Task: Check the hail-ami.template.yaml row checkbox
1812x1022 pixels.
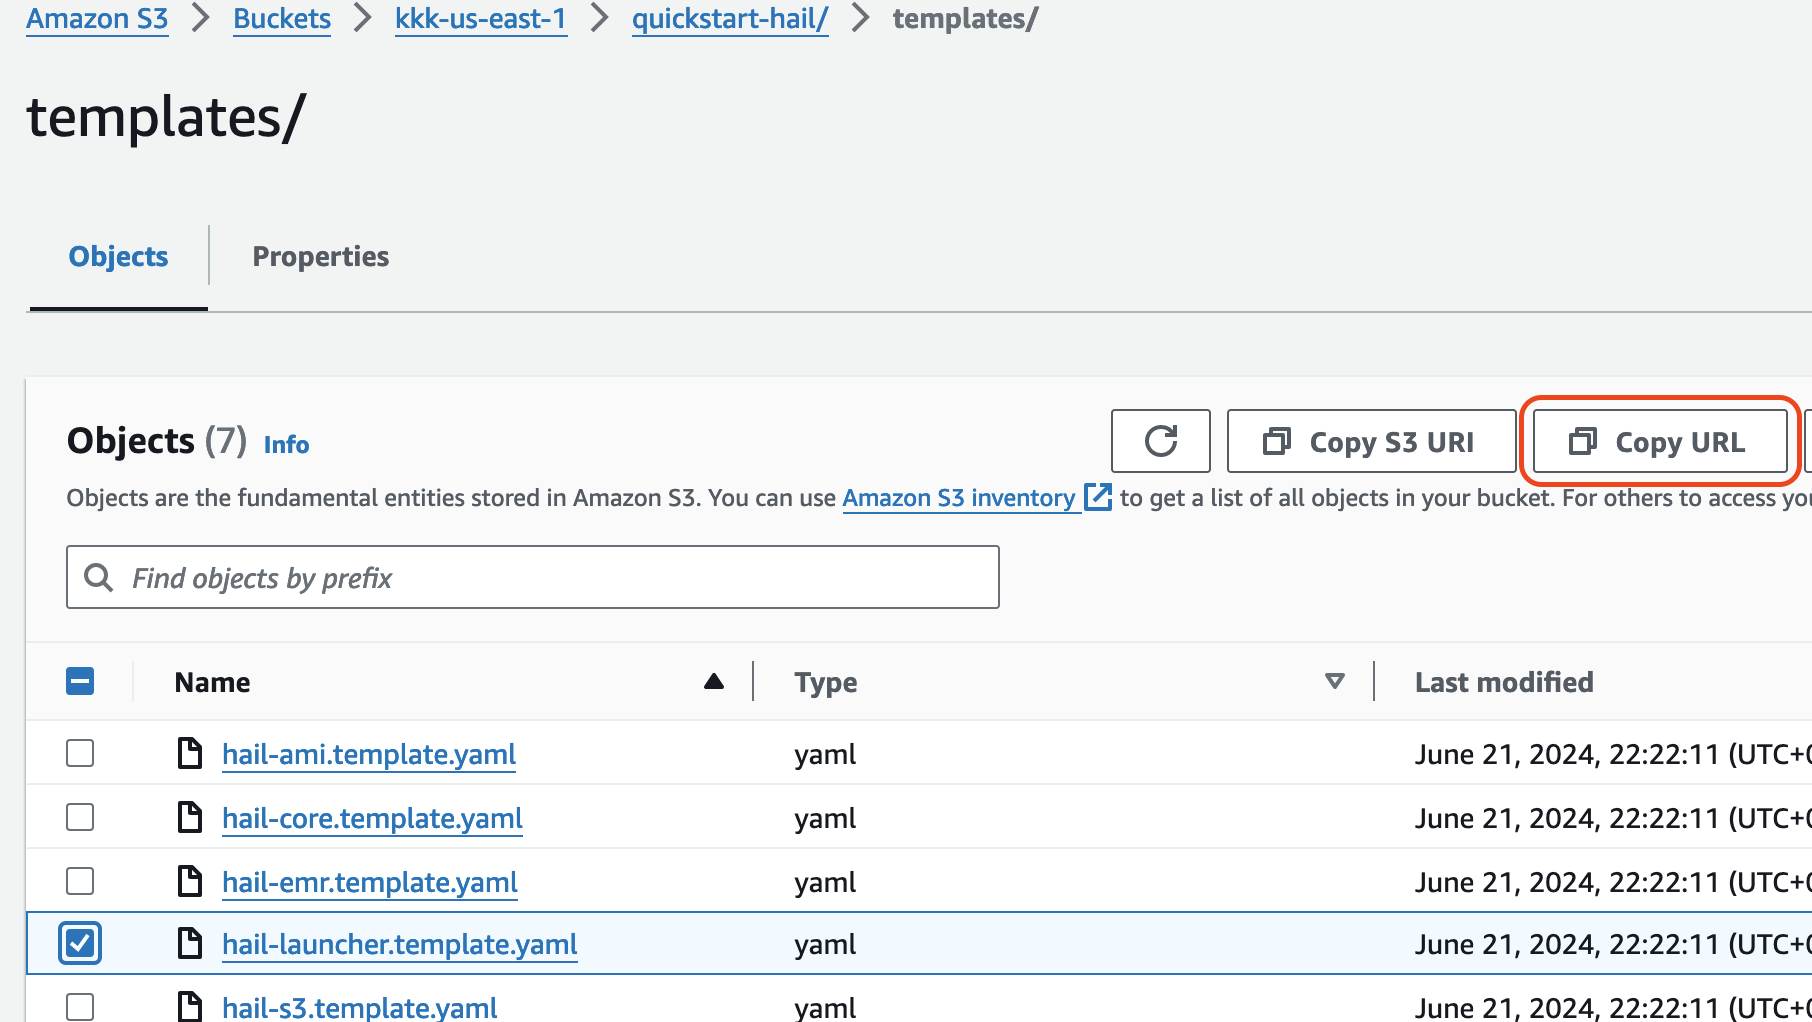Action: click(80, 753)
